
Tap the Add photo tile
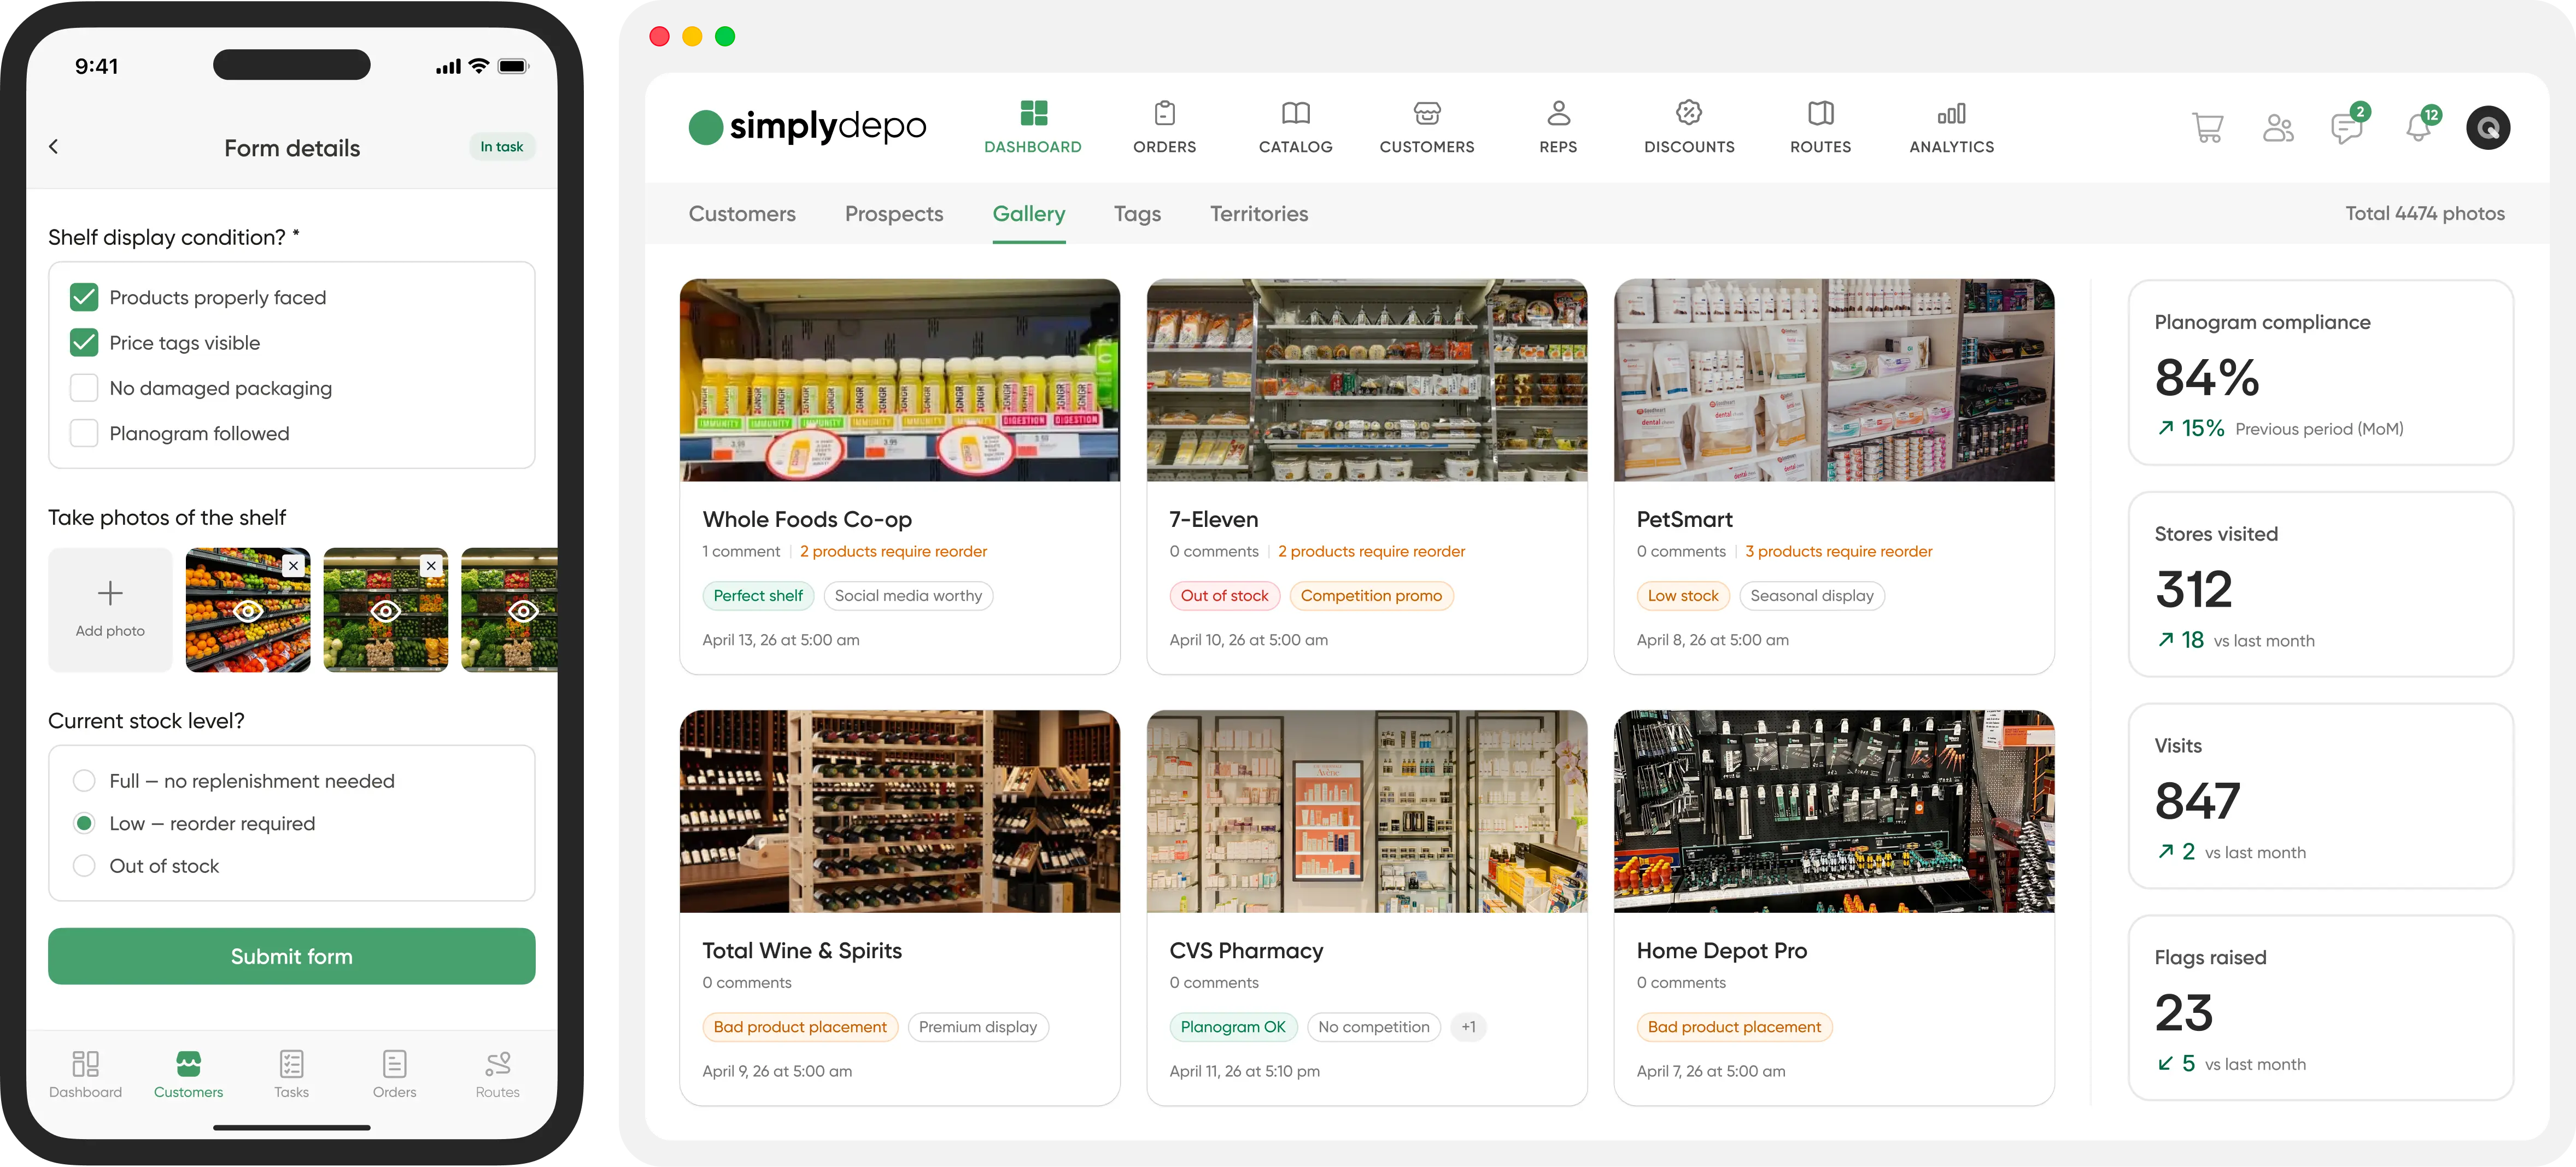click(110, 609)
